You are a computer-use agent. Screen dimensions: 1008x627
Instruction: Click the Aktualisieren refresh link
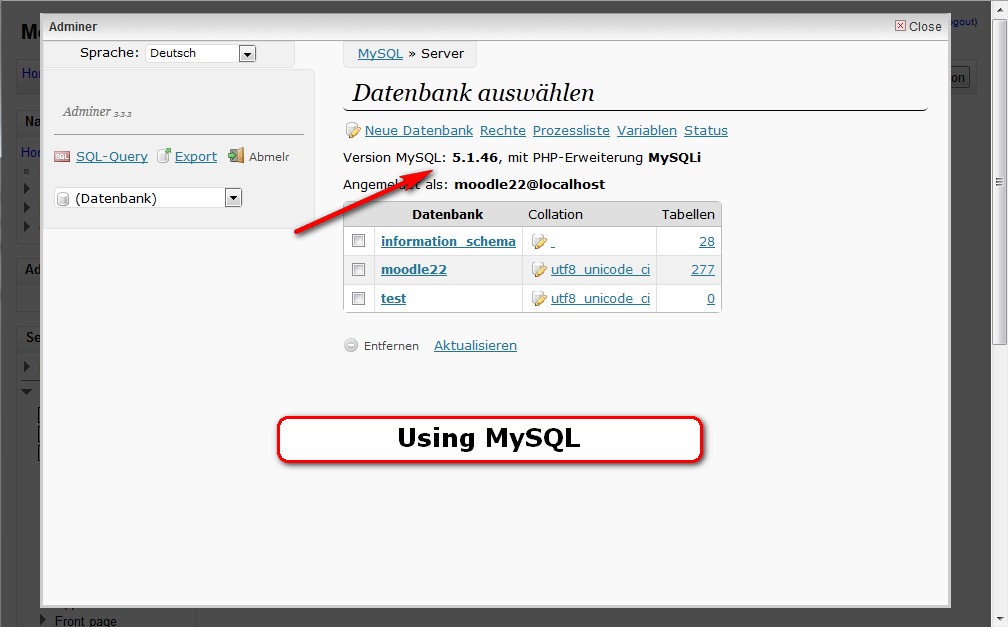point(475,345)
